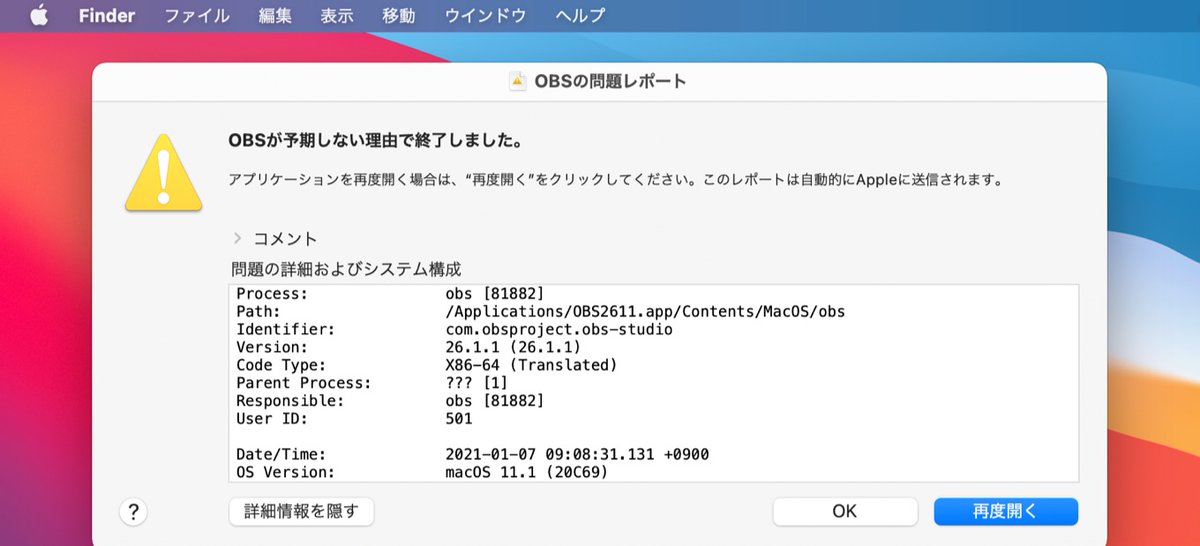Click the identifier com.obsproject.obs-studio
Screen dimensions: 1200x546
559,329
